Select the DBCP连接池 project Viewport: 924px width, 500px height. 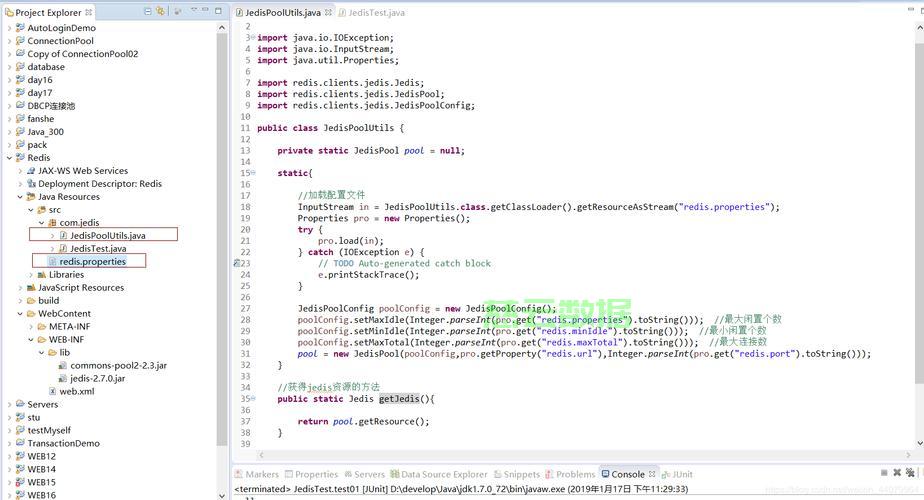tap(51, 106)
